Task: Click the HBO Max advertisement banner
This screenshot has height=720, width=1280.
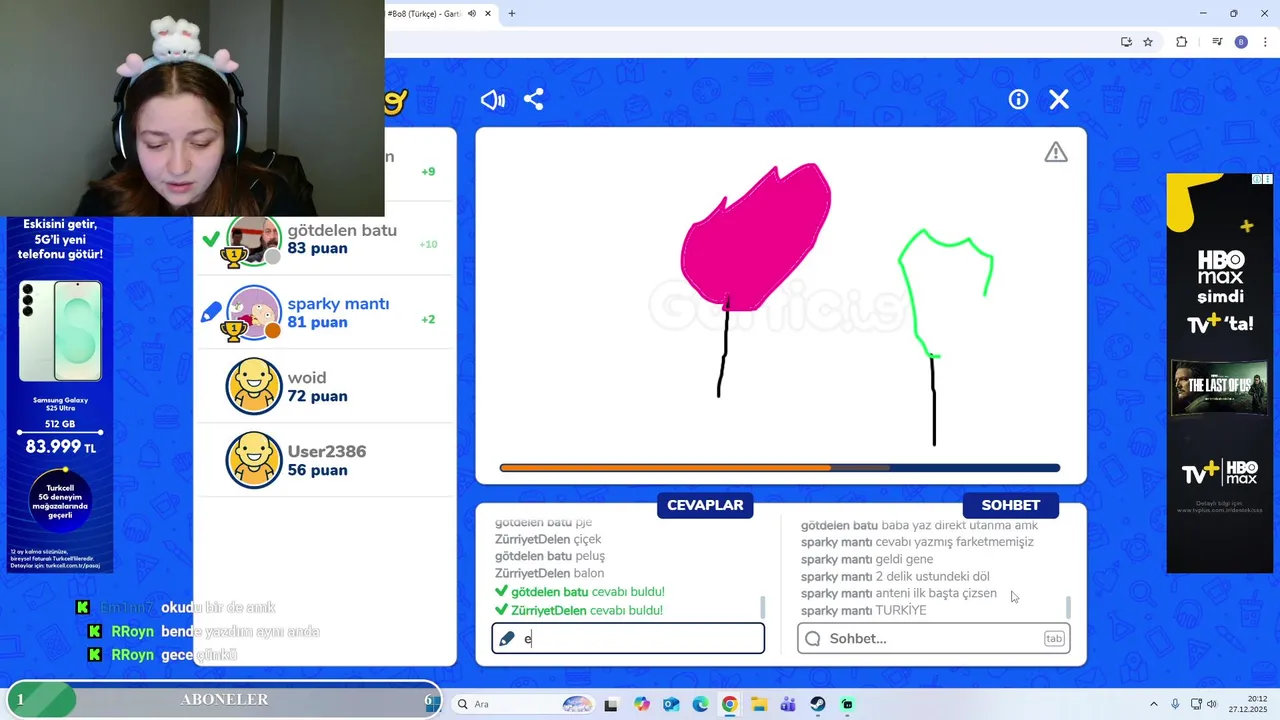Action: [x=1220, y=373]
